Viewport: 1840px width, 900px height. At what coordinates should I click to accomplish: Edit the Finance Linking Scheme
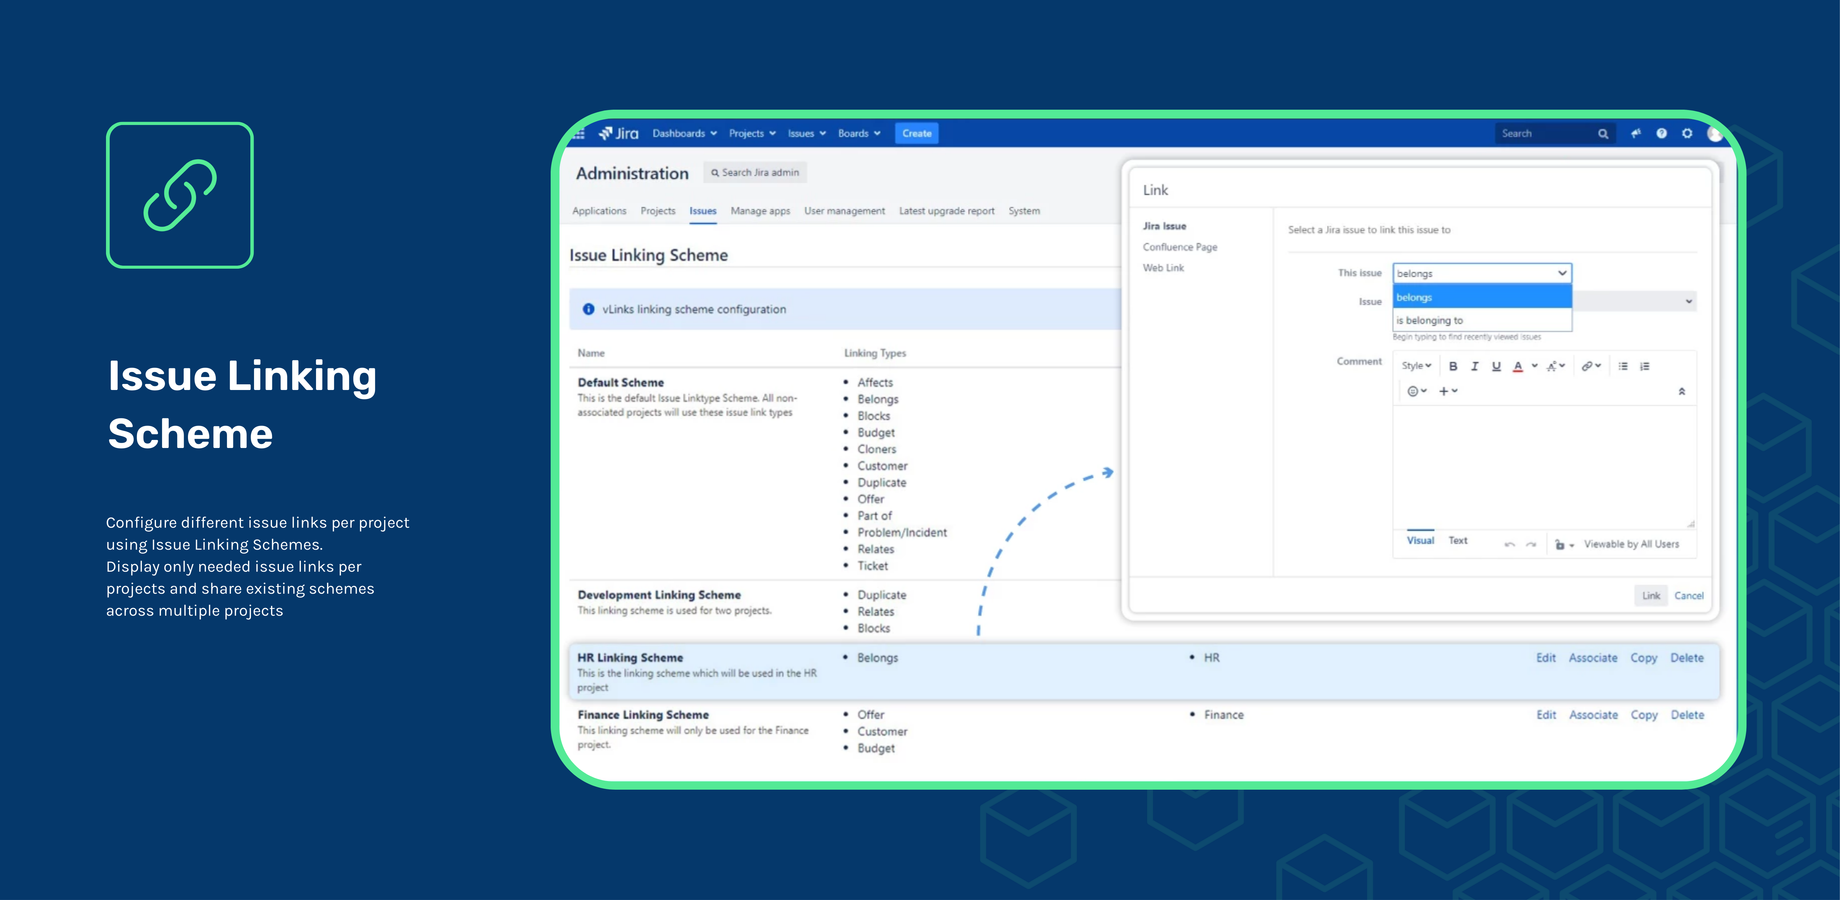point(1546,715)
